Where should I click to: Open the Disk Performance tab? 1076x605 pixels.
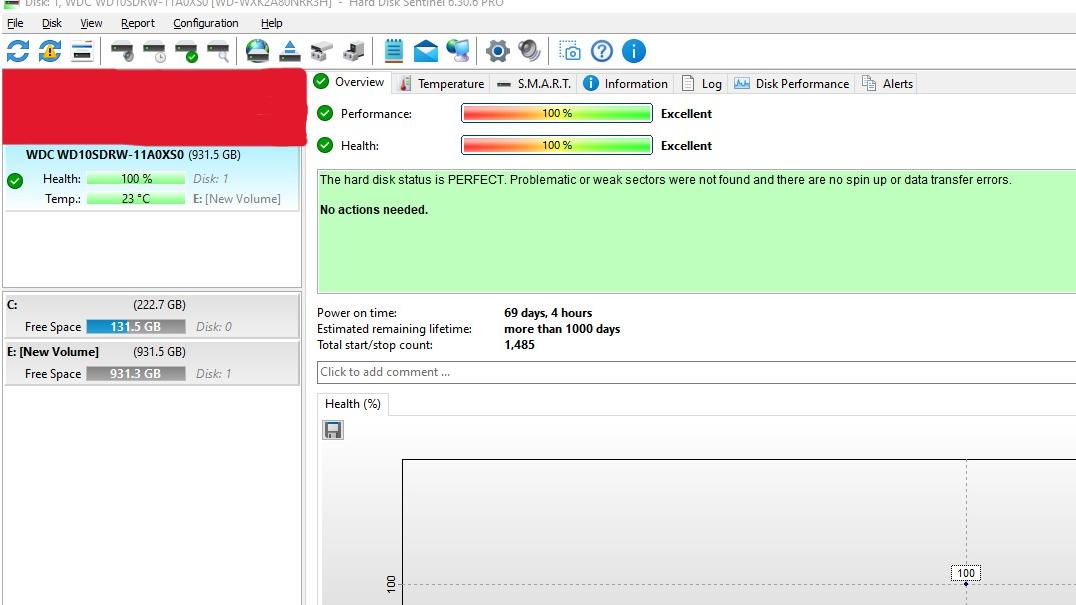791,84
